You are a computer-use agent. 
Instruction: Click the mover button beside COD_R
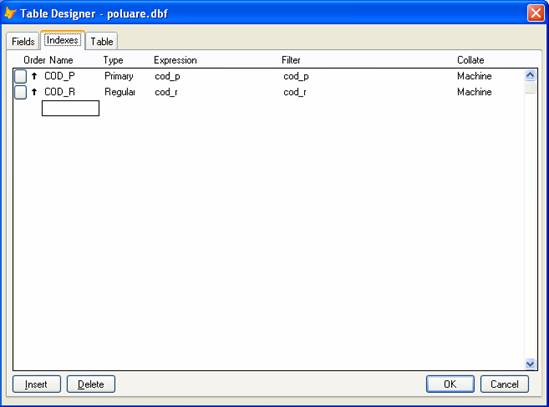[x=20, y=92]
